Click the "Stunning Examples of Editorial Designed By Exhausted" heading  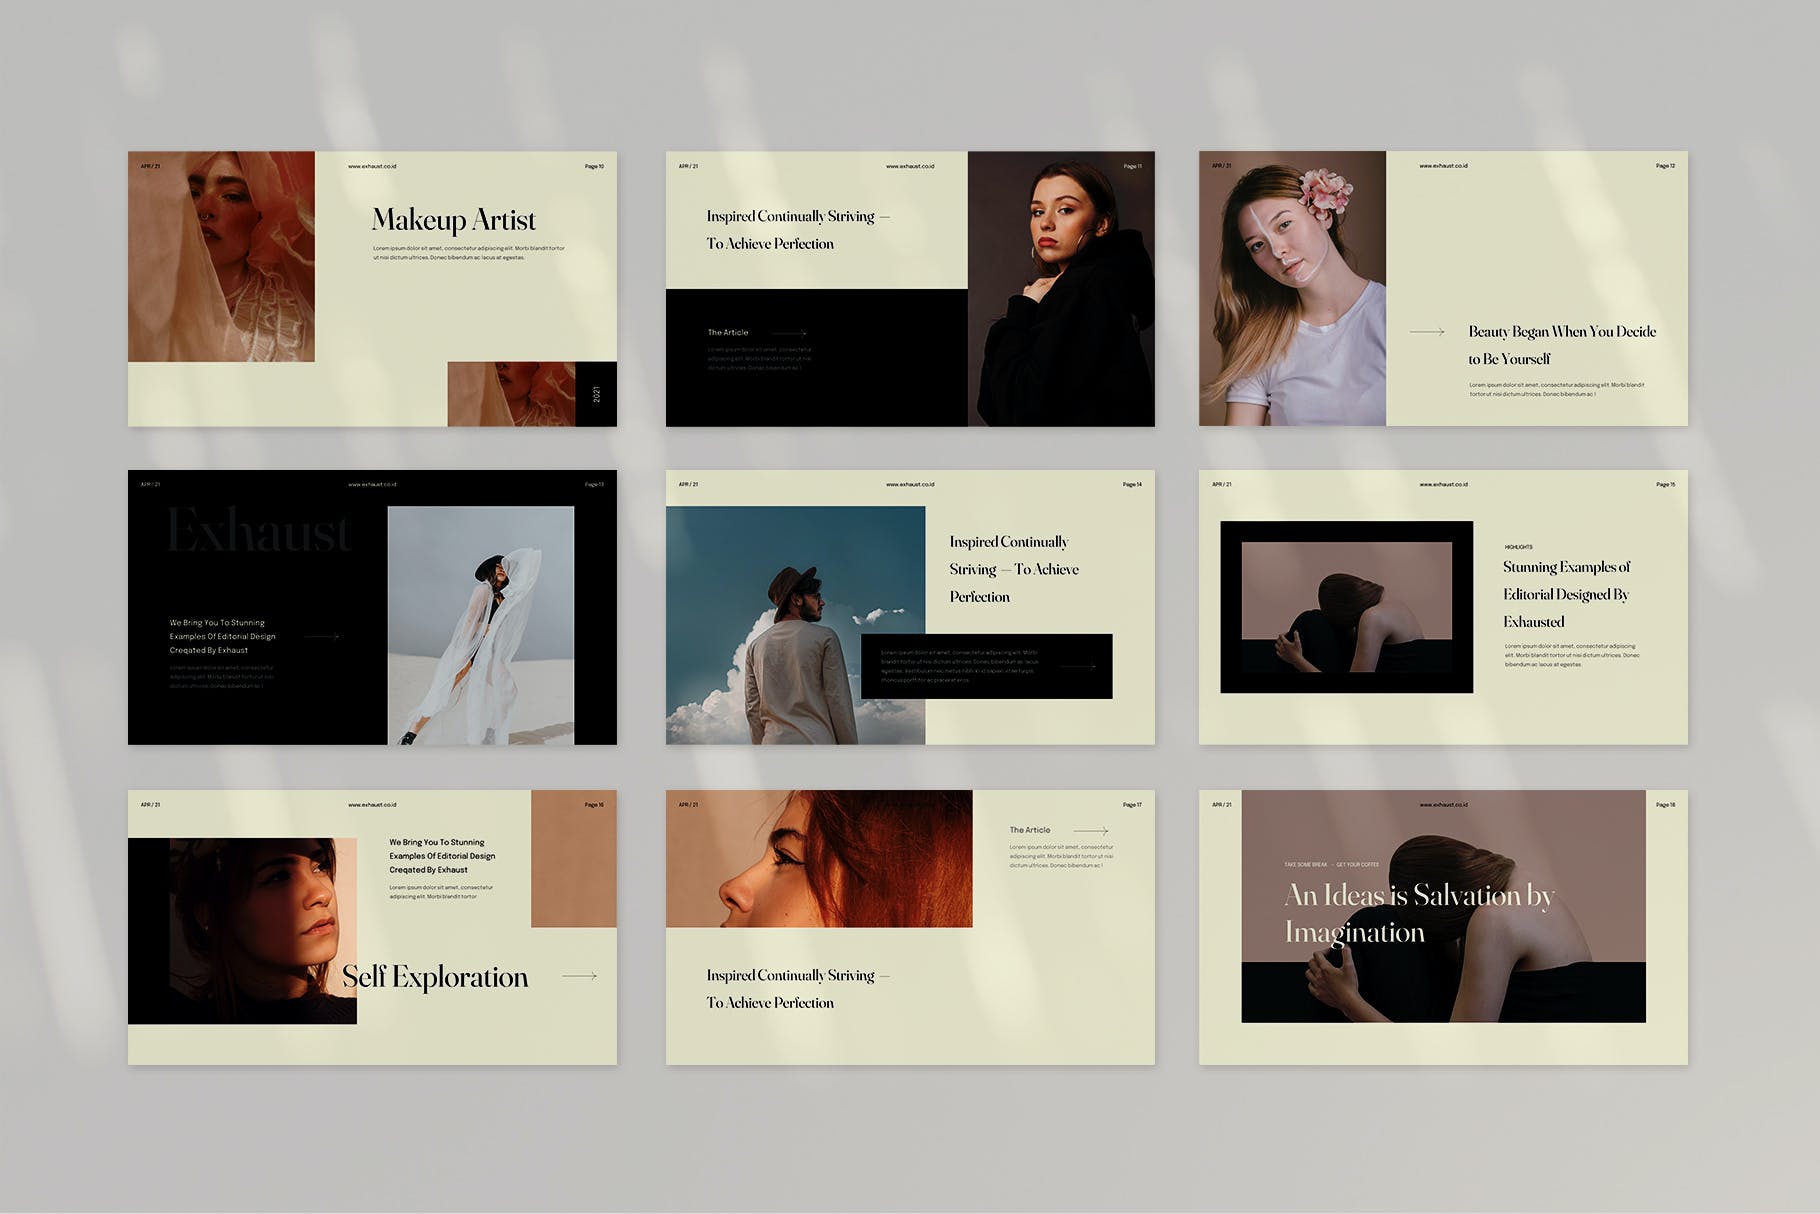(x=1566, y=594)
